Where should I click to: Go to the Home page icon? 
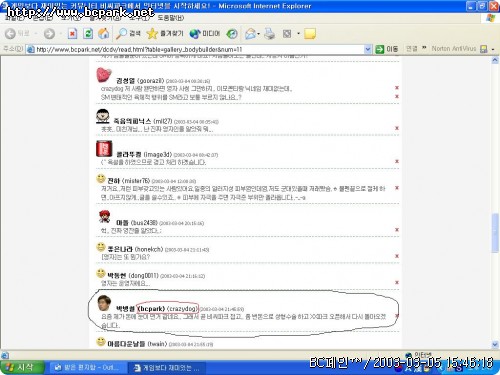pyautogui.click(x=104, y=33)
